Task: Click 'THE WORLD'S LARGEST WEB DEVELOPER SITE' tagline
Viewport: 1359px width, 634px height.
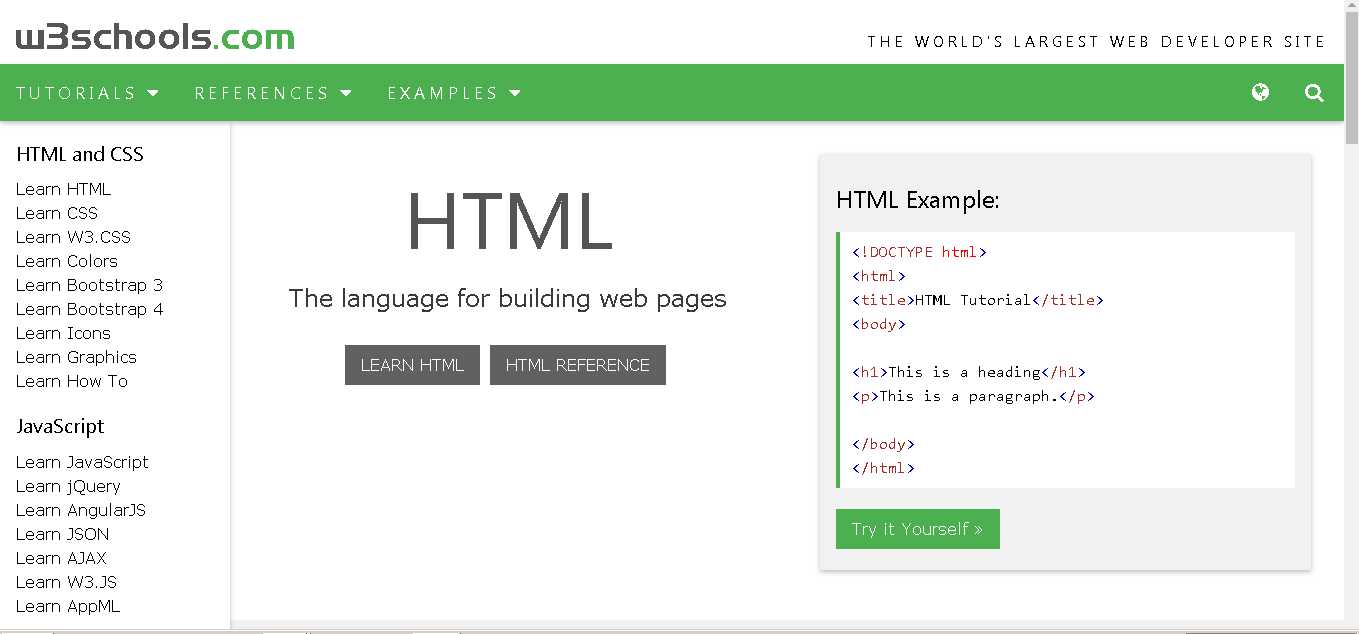Action: coord(1096,41)
